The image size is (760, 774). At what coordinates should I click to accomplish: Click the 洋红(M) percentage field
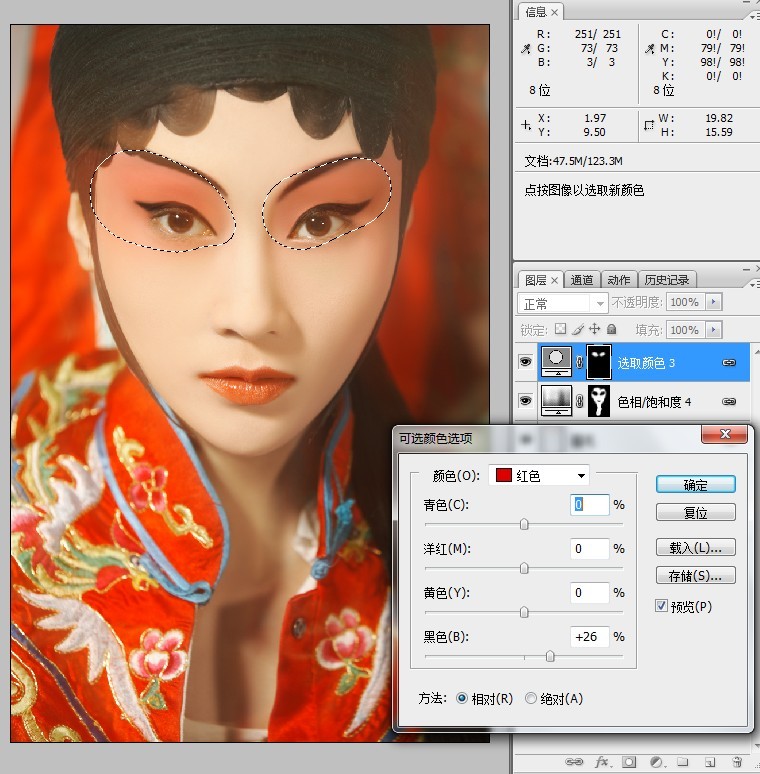[x=589, y=548]
